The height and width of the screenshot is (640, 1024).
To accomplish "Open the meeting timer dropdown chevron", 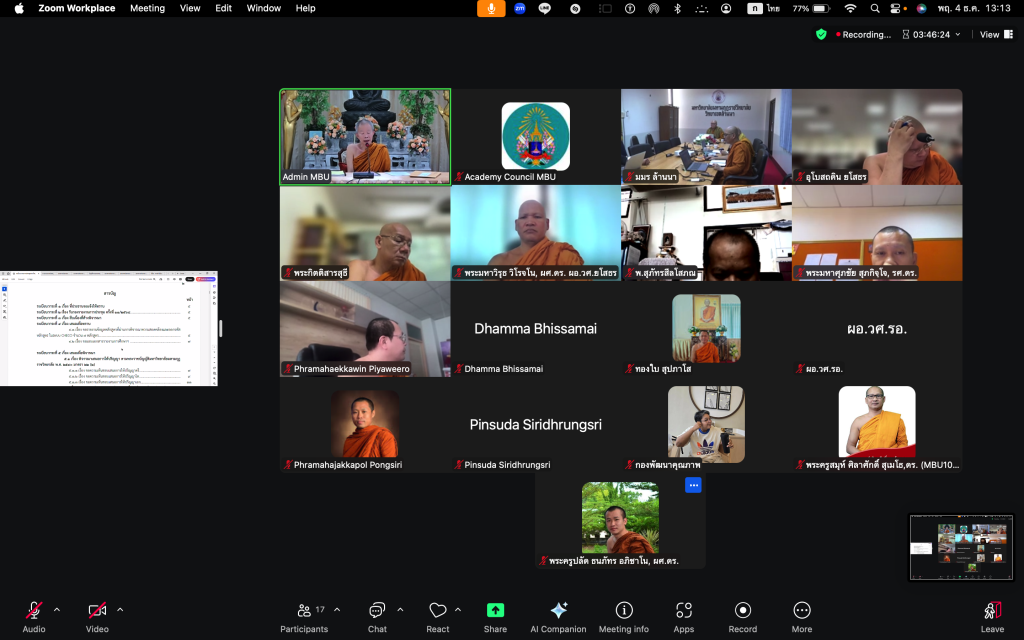I will pos(957,34).
